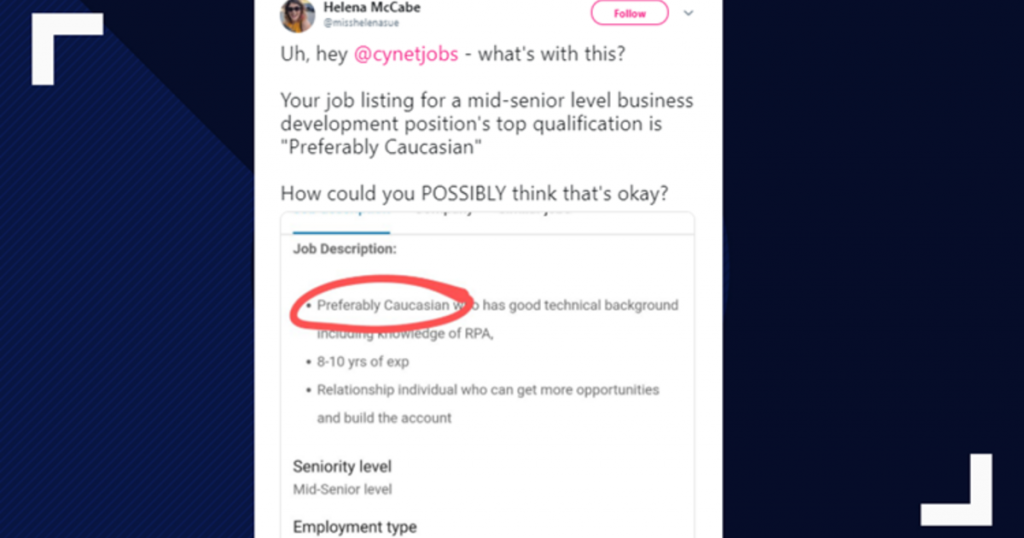Click Helena McCabe's profile avatar
Image resolution: width=1024 pixels, height=538 pixels.
[297, 15]
